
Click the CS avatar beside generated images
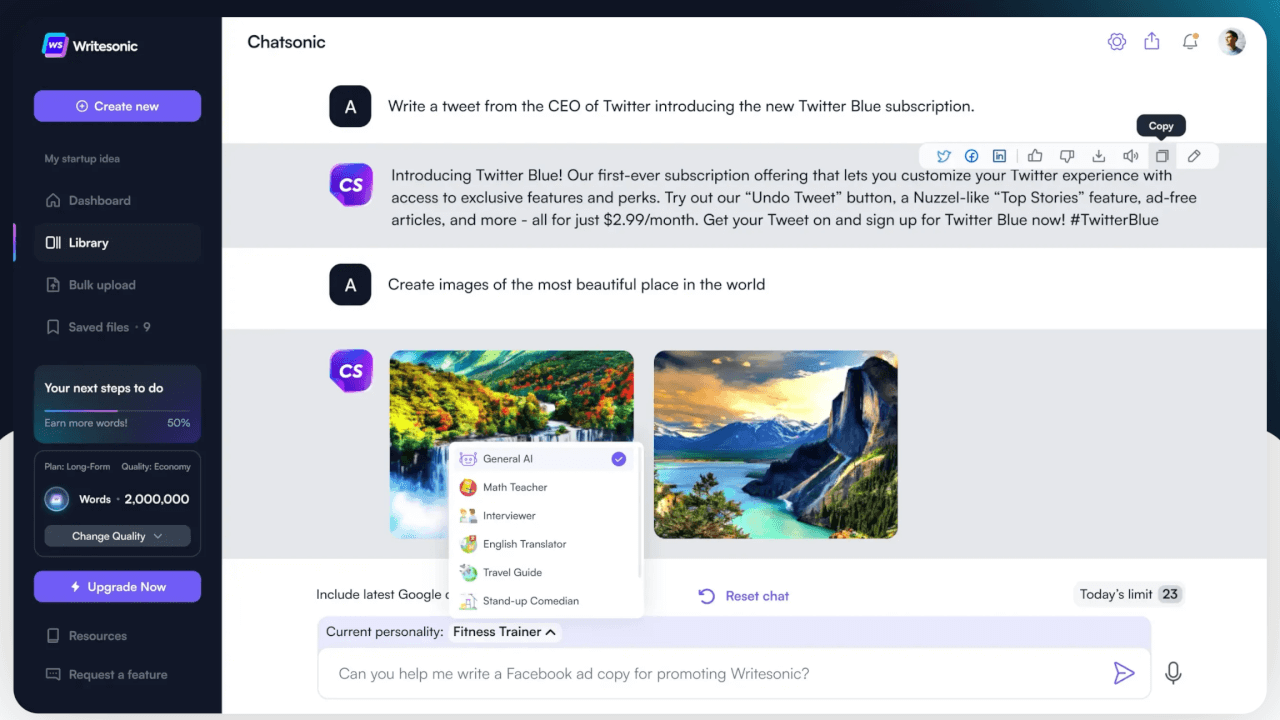pos(351,371)
